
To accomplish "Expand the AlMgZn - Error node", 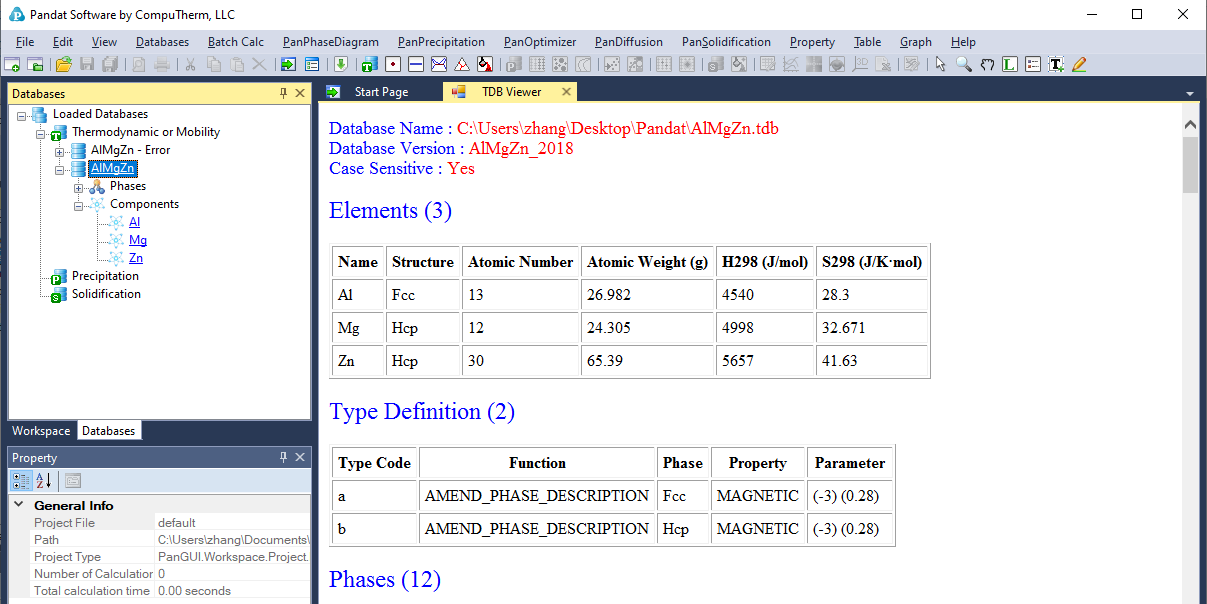I will [x=60, y=150].
